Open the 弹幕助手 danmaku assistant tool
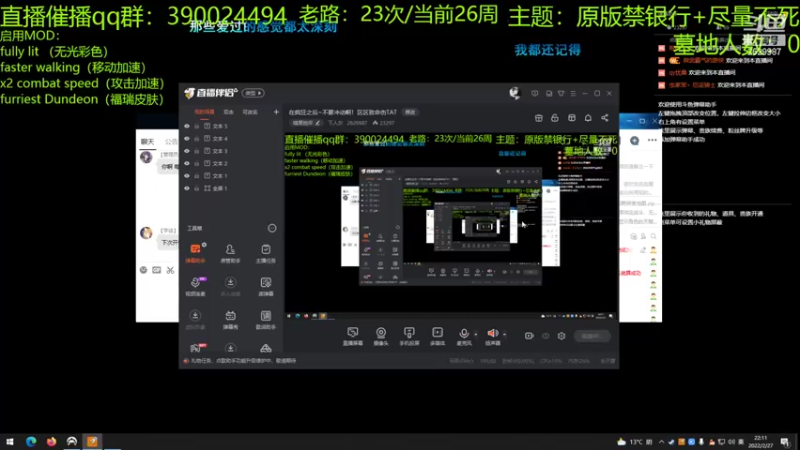The height and width of the screenshot is (450, 800). (x=195, y=253)
